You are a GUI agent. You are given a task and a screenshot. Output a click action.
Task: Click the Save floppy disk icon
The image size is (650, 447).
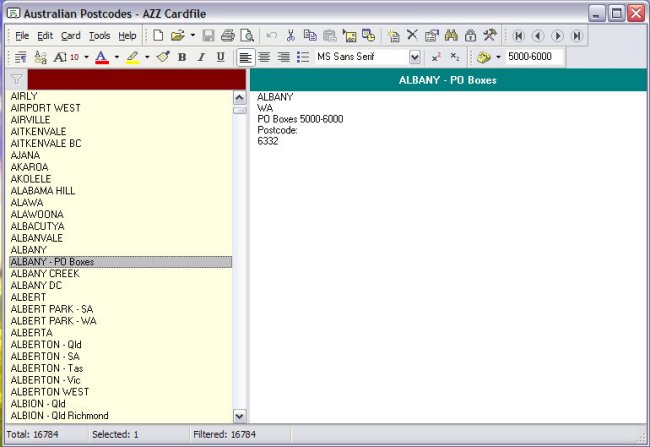pos(208,36)
